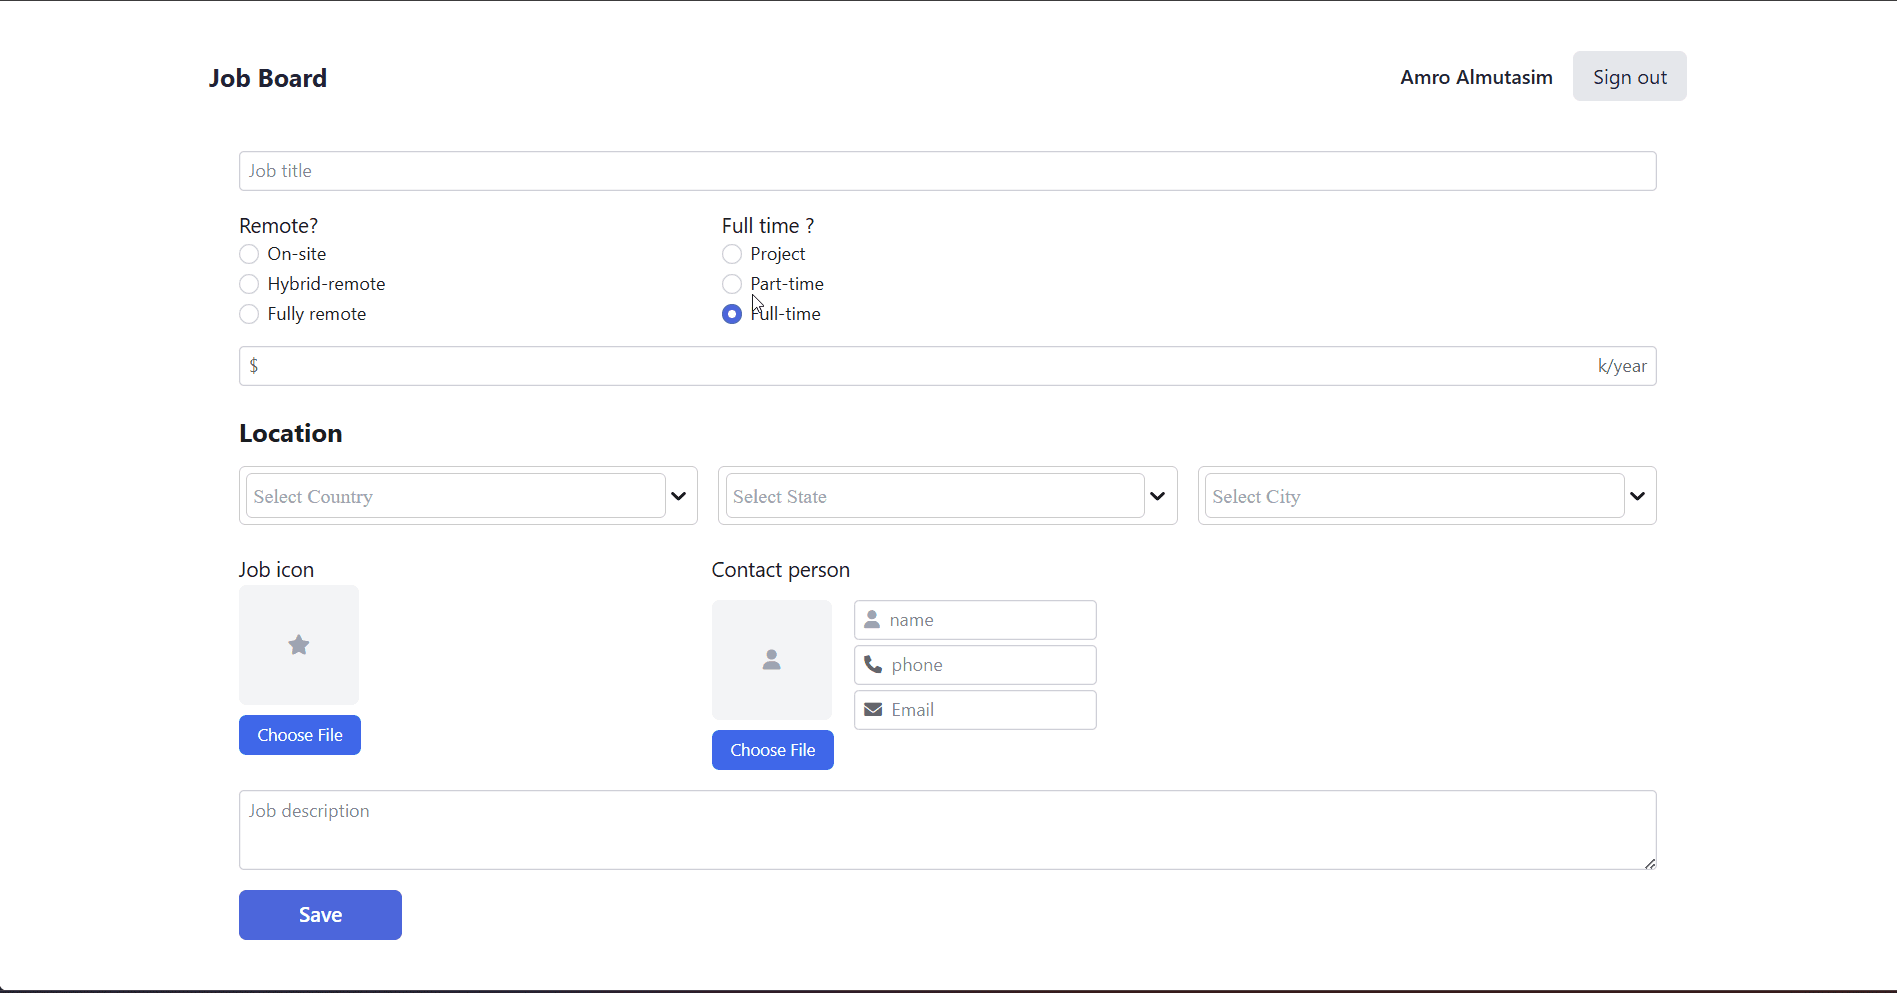Focus the Job title input field
The image size is (1897, 993).
pyautogui.click(x=947, y=171)
